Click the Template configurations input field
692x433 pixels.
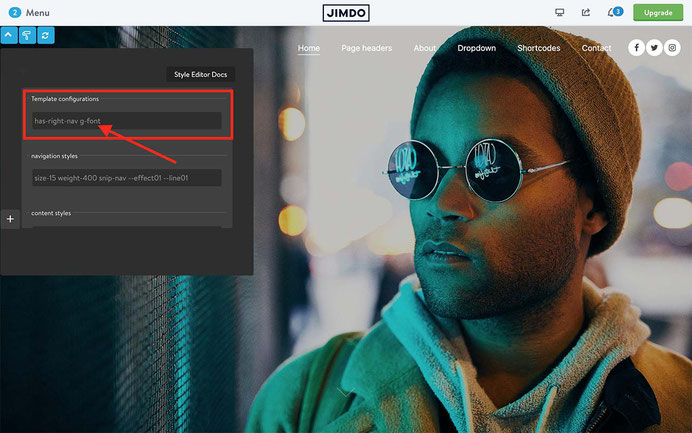(x=127, y=120)
